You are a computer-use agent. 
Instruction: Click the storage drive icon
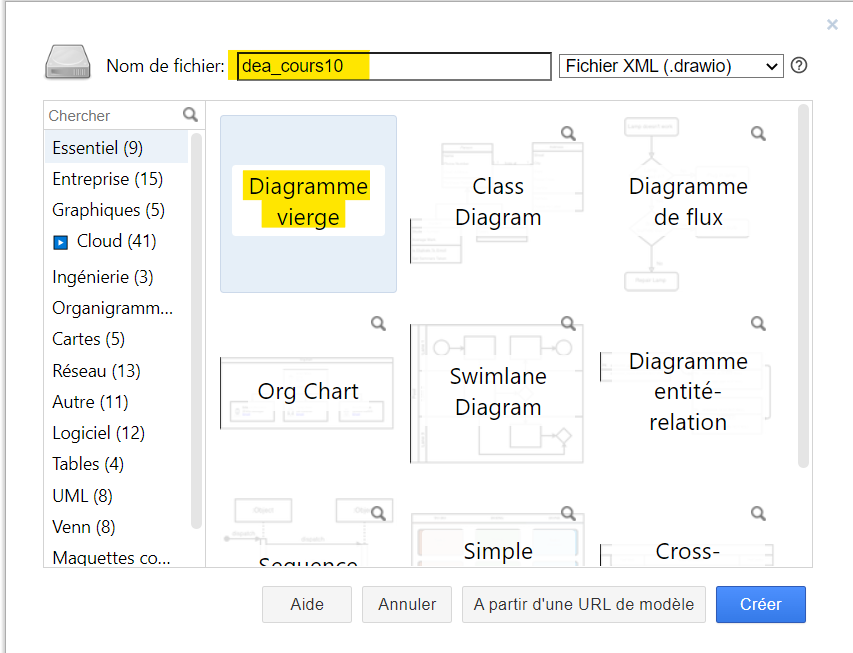(x=68, y=63)
